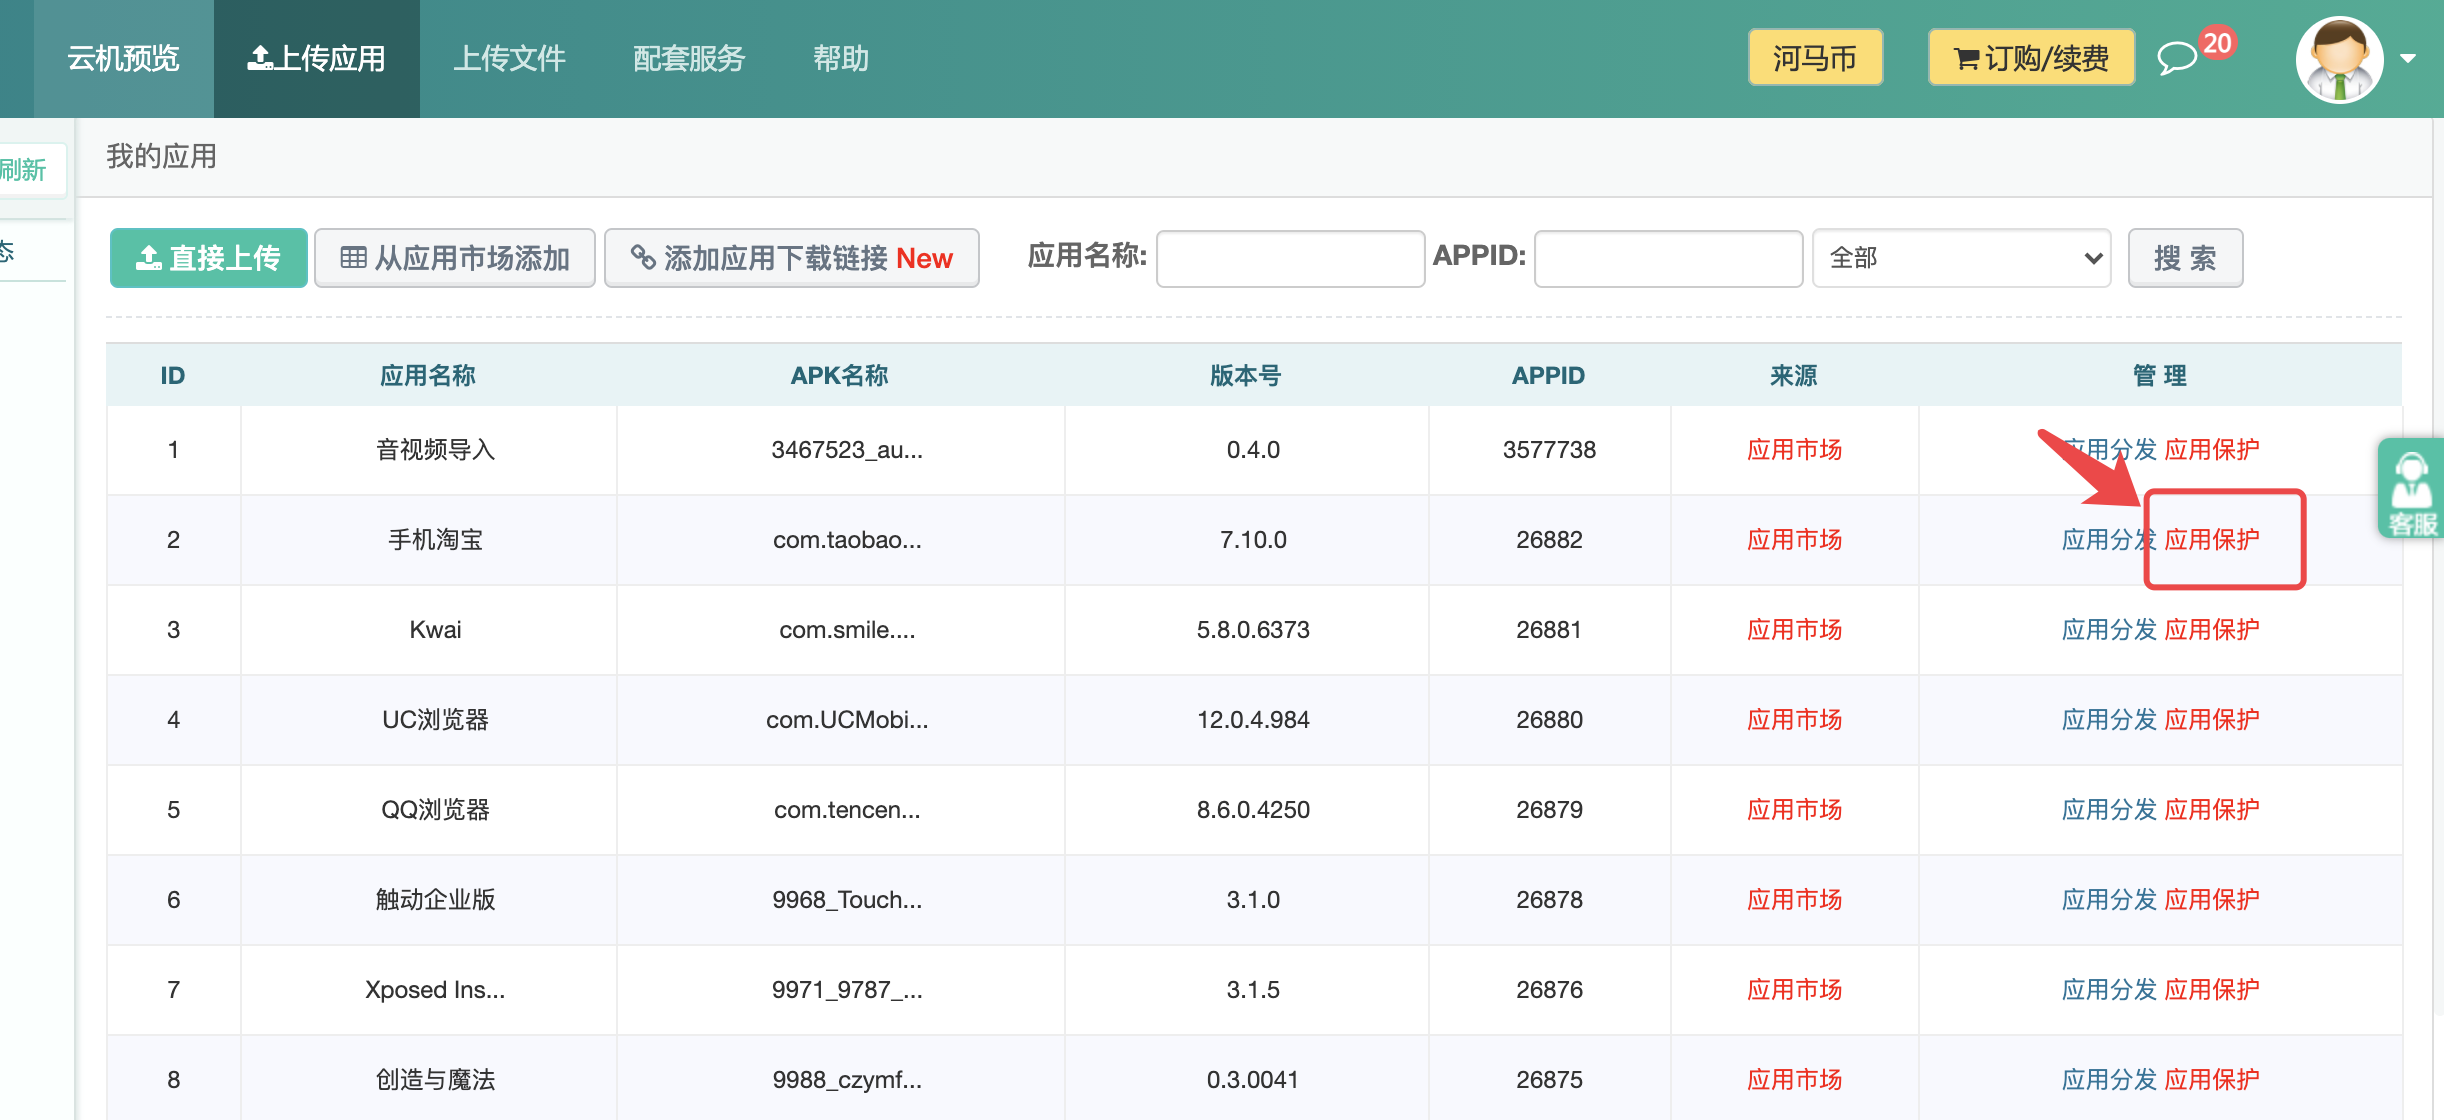Viewport: 2444px width, 1120px height.
Task: Open the 上传文件 menu item
Action: (x=509, y=58)
